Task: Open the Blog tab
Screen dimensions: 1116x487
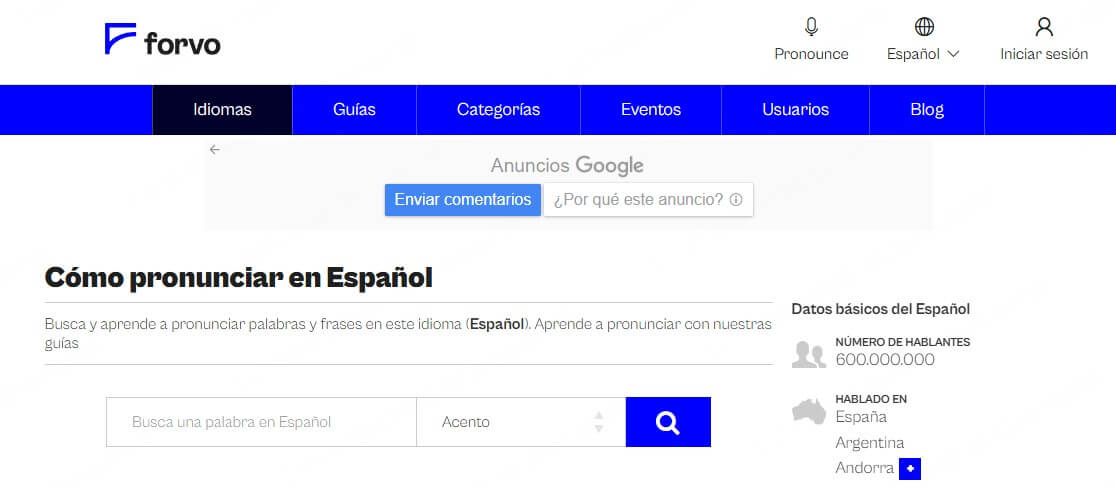Action: pos(927,110)
